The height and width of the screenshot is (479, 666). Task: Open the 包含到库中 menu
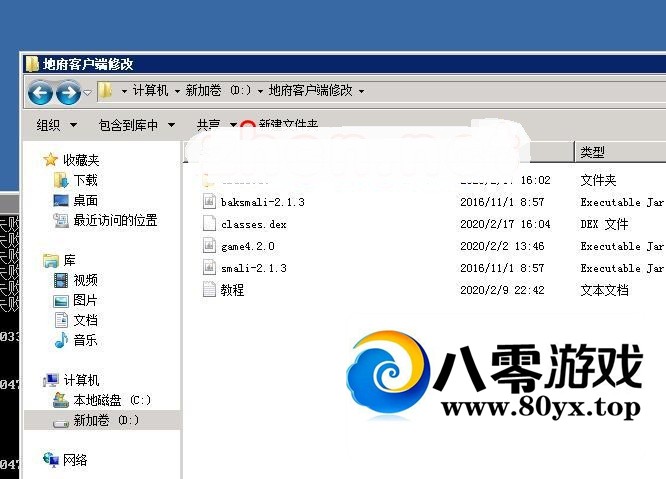click(136, 125)
